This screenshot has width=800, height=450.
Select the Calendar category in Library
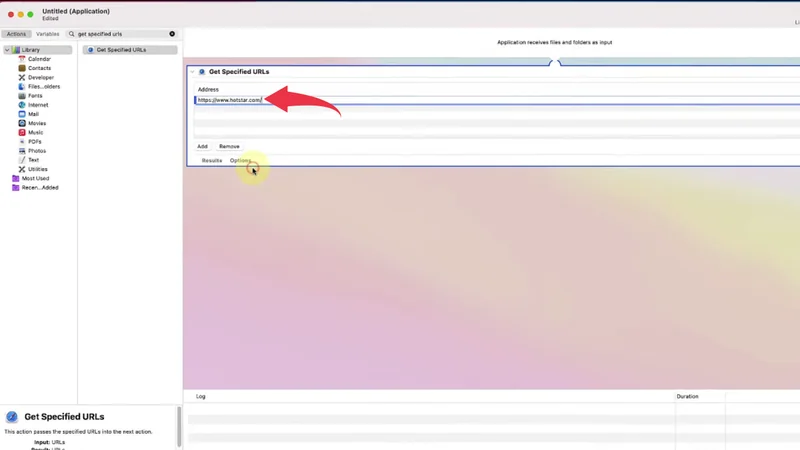tap(38, 59)
